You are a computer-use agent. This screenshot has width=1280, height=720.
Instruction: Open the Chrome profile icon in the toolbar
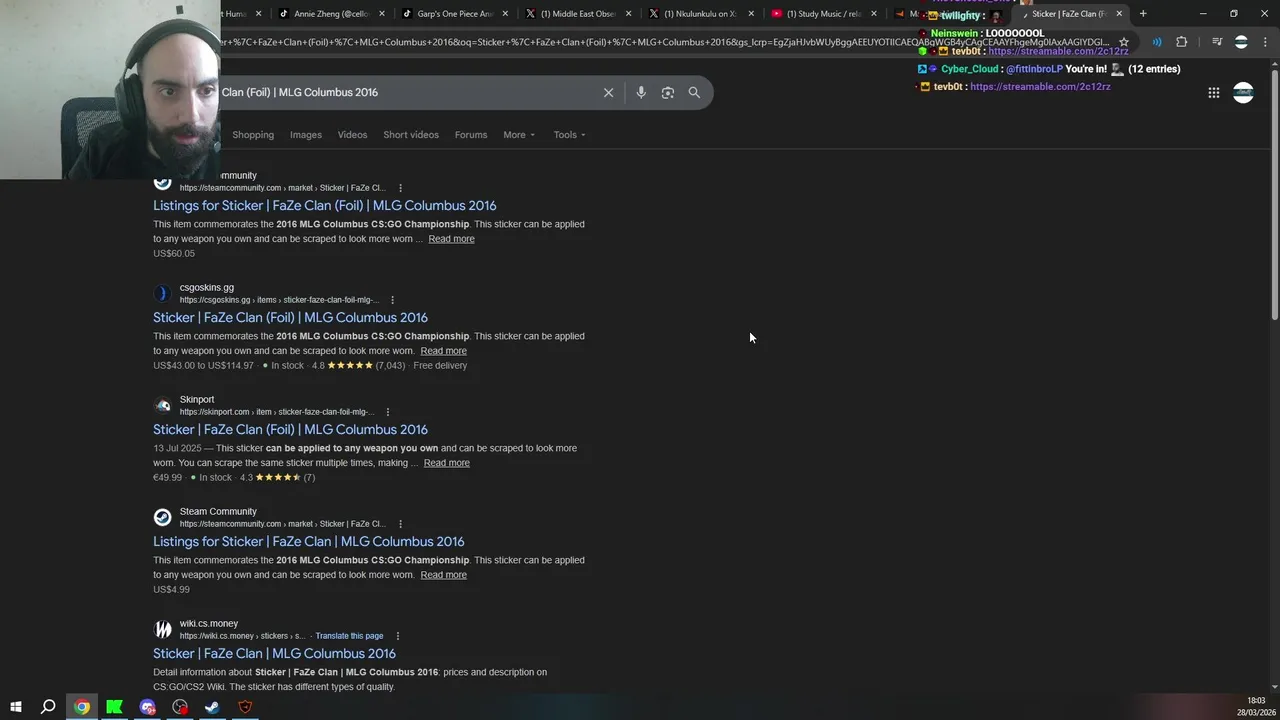click(1241, 42)
